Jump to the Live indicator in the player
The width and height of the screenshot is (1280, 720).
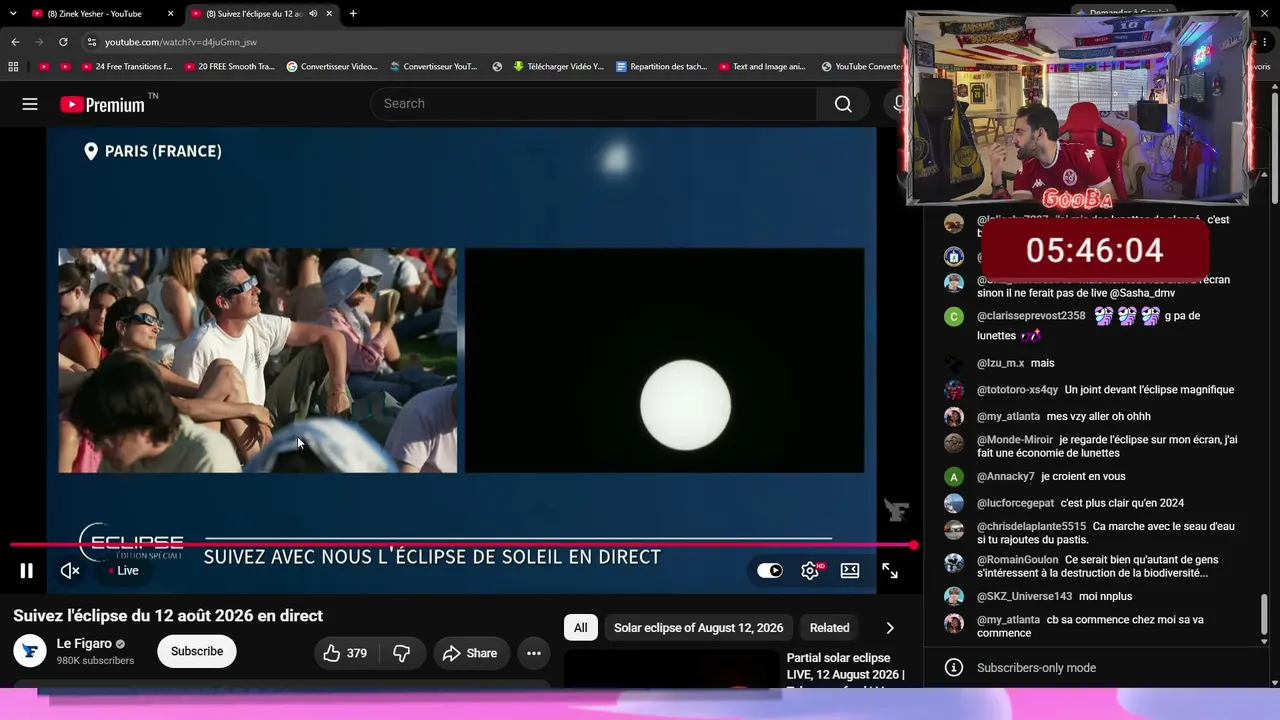[122, 571]
